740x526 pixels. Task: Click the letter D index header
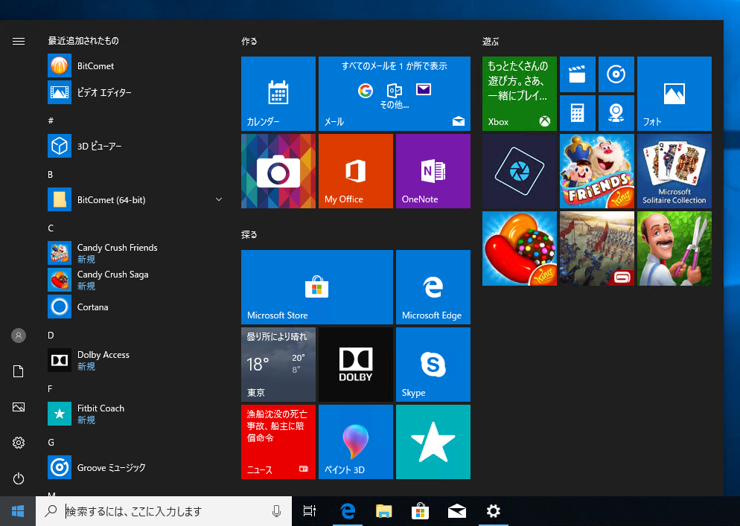pos(50,335)
